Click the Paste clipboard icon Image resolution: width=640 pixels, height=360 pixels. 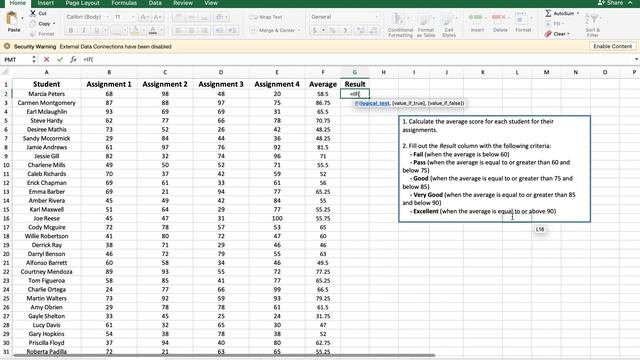coord(12,19)
